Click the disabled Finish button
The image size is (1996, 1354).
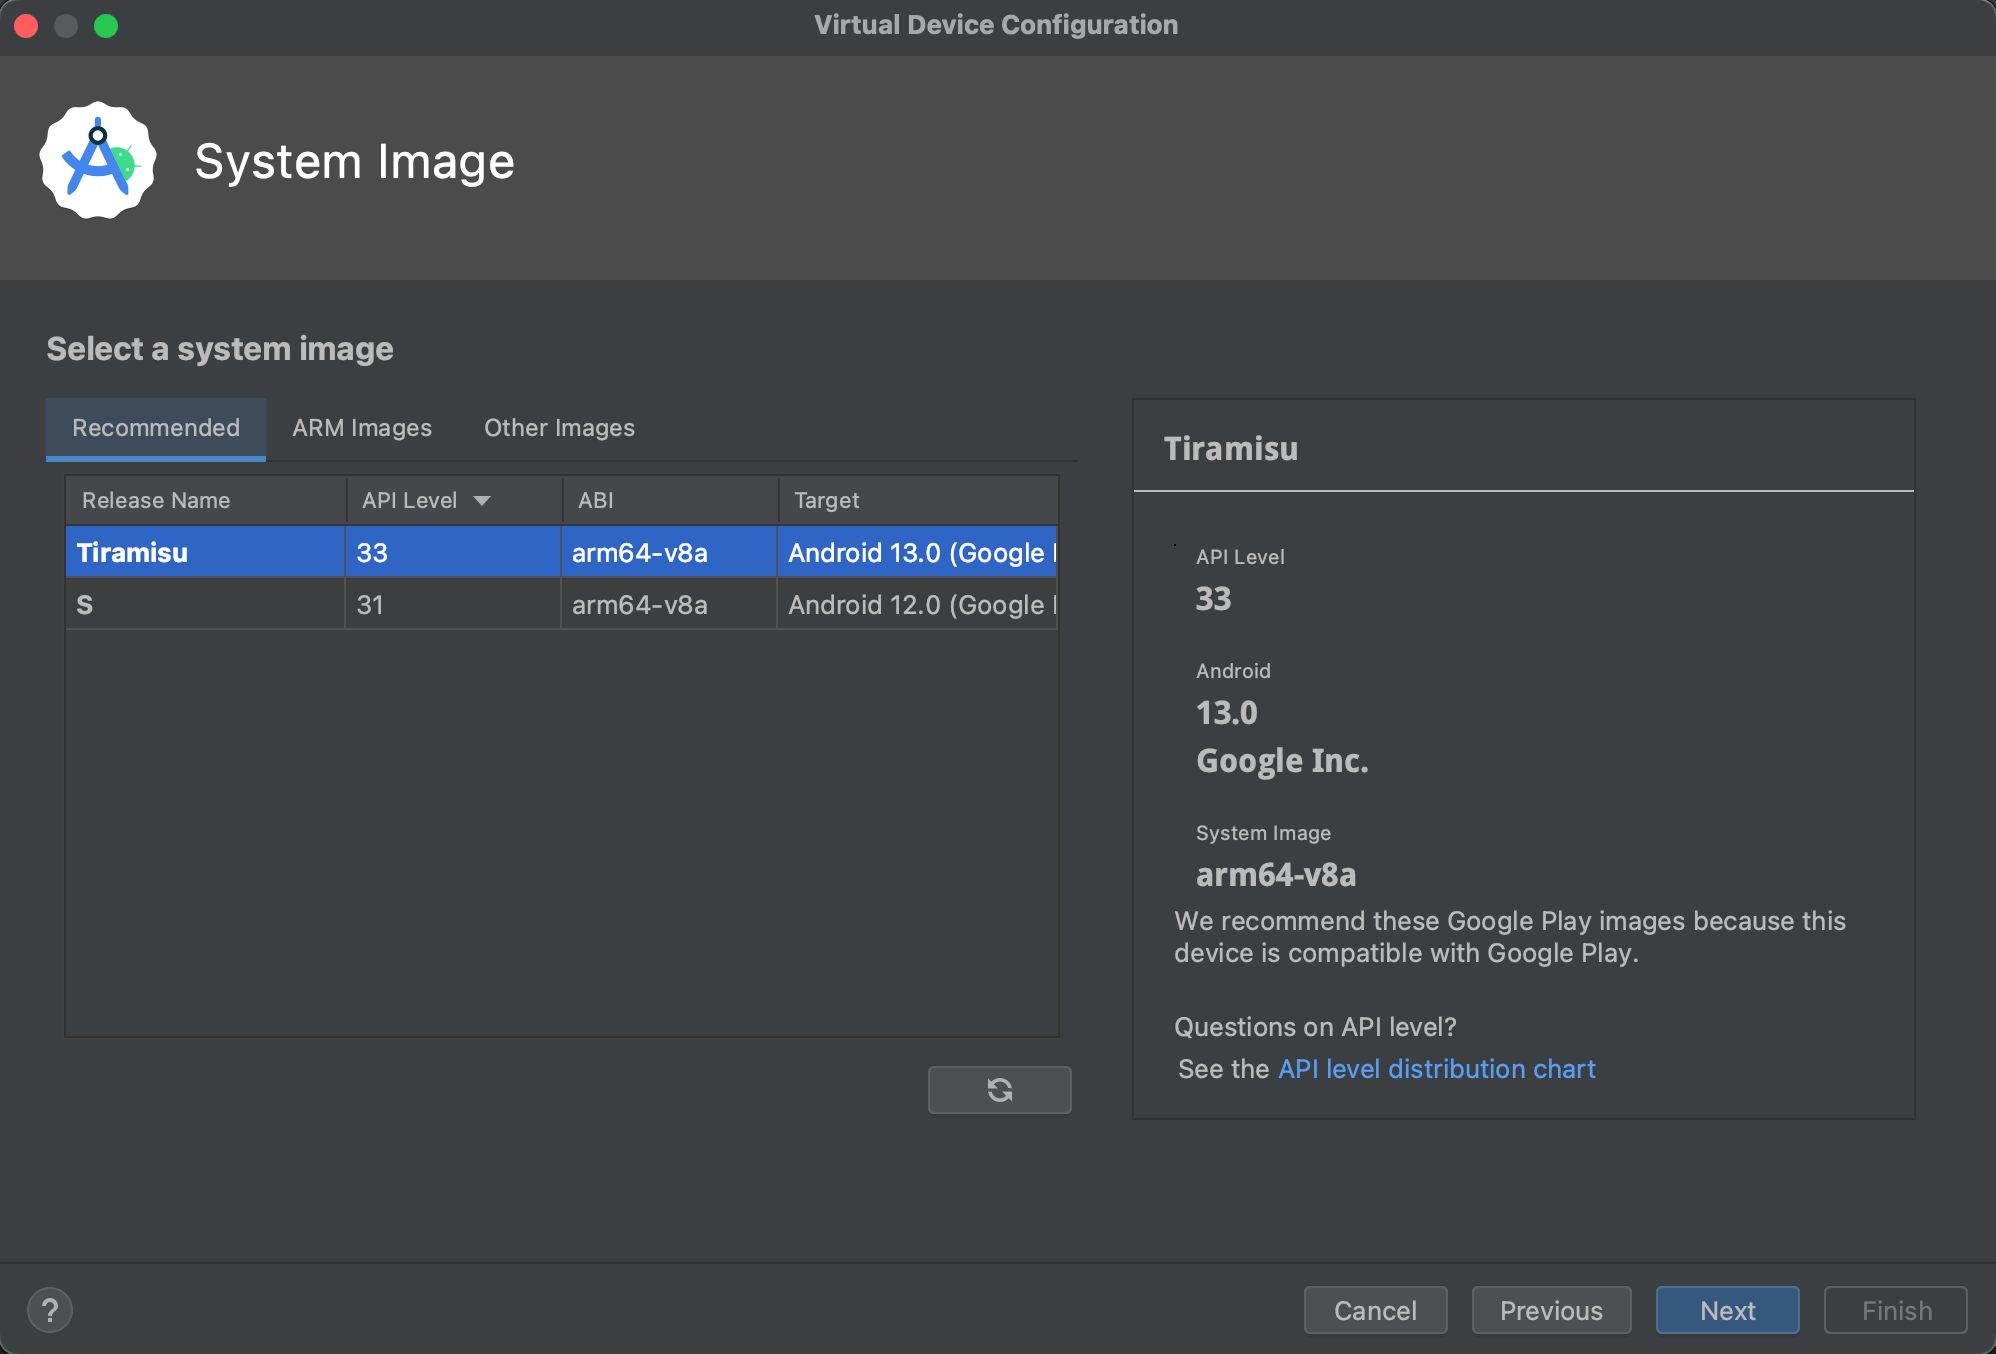(x=1895, y=1310)
